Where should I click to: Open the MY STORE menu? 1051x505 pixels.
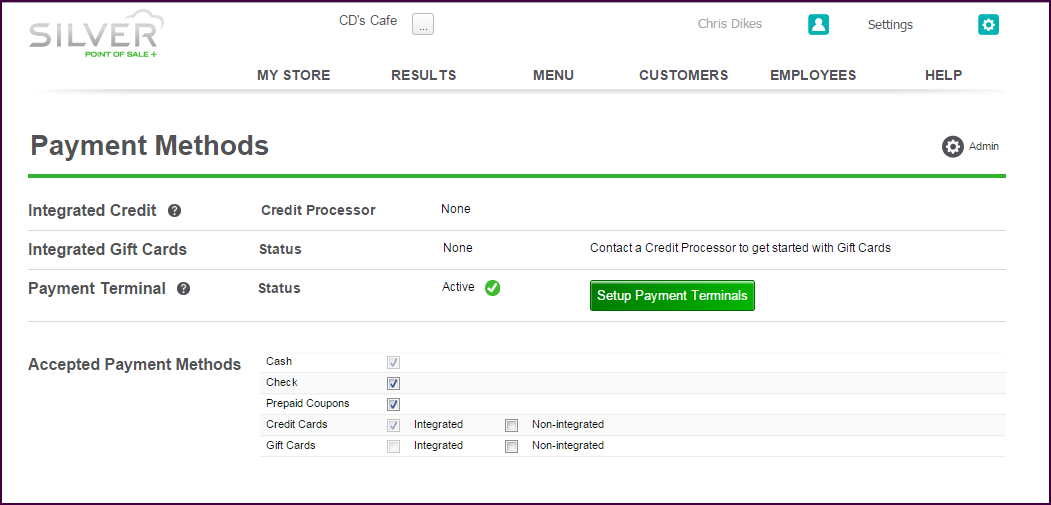[x=293, y=75]
